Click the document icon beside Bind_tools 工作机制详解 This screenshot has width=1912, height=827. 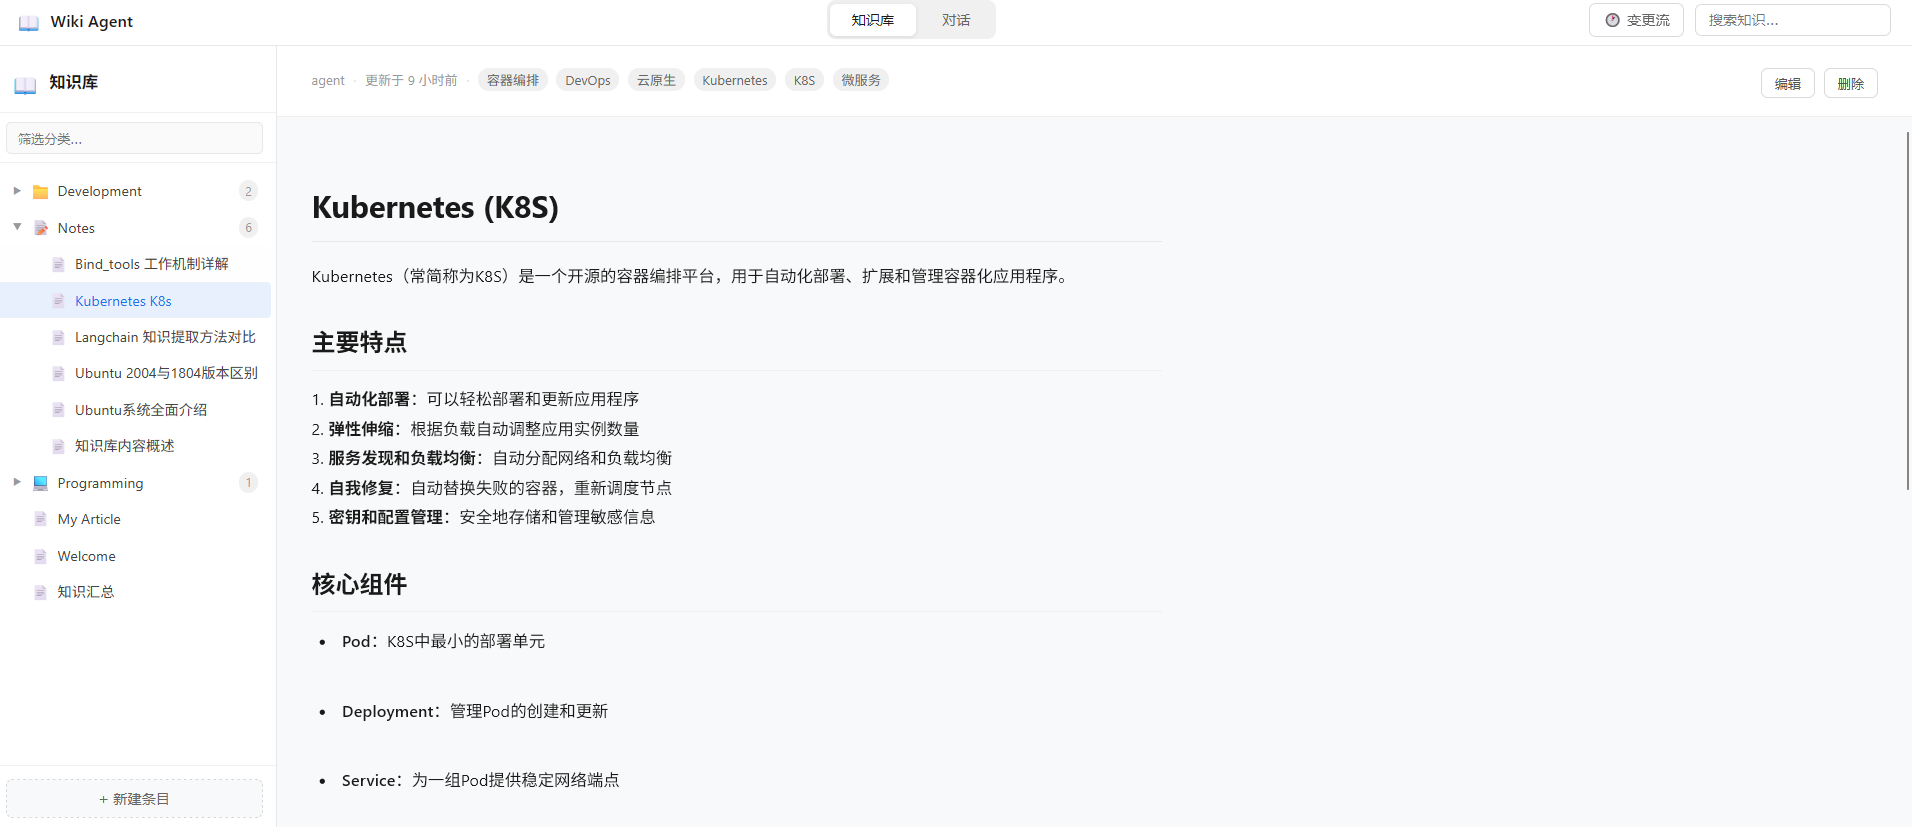pos(58,264)
